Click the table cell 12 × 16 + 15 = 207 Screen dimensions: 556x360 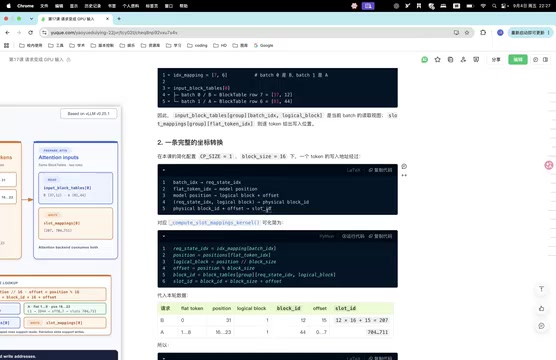(362, 320)
